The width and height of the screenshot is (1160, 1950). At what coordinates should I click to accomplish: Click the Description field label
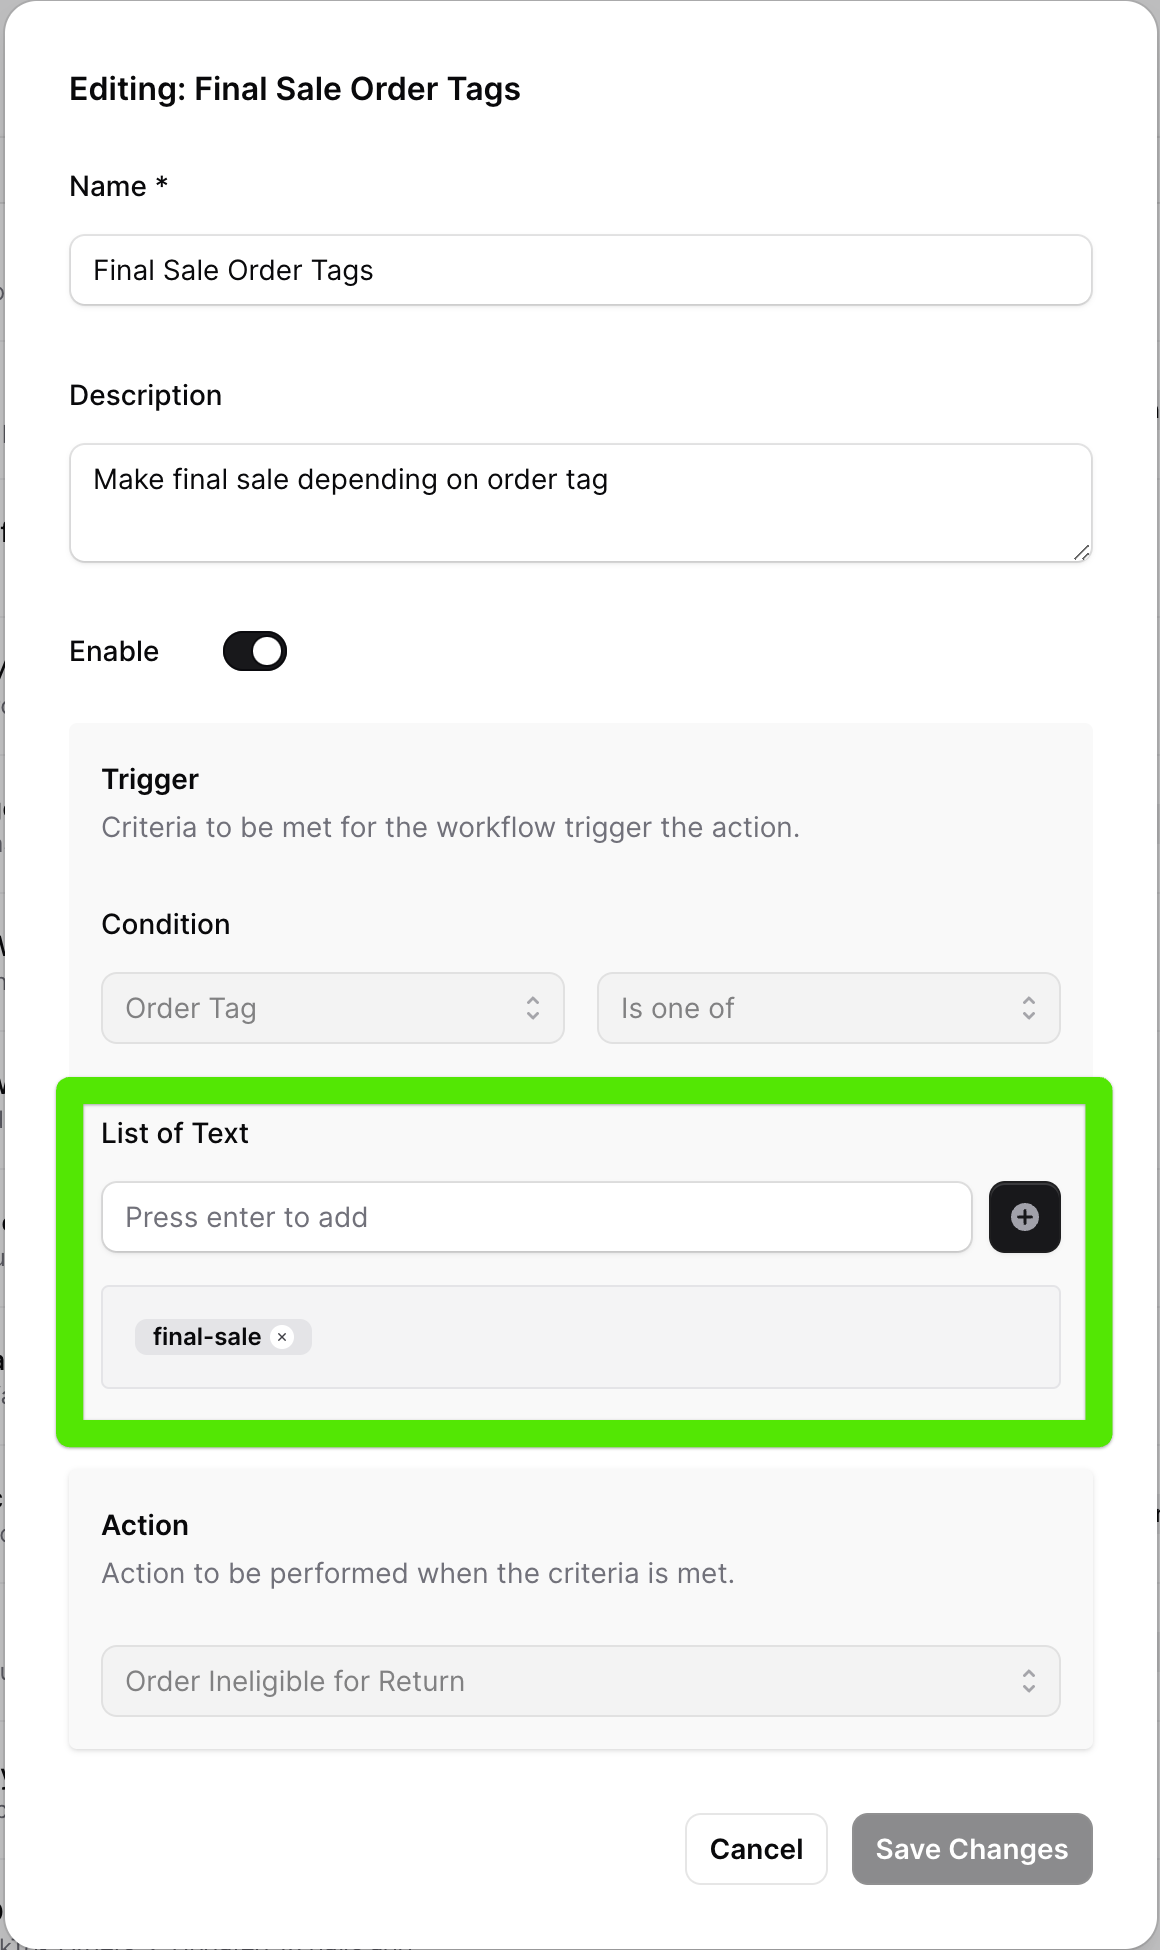coord(145,395)
